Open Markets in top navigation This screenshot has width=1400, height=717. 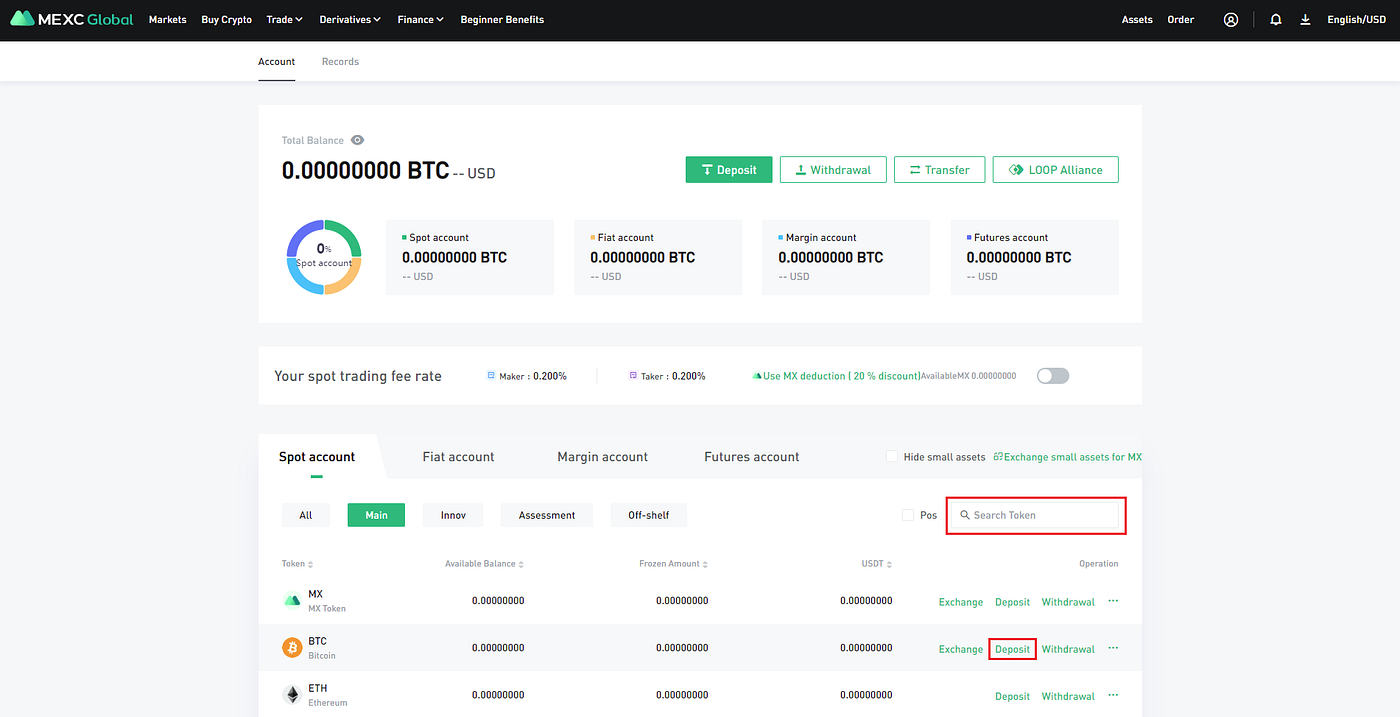click(168, 19)
